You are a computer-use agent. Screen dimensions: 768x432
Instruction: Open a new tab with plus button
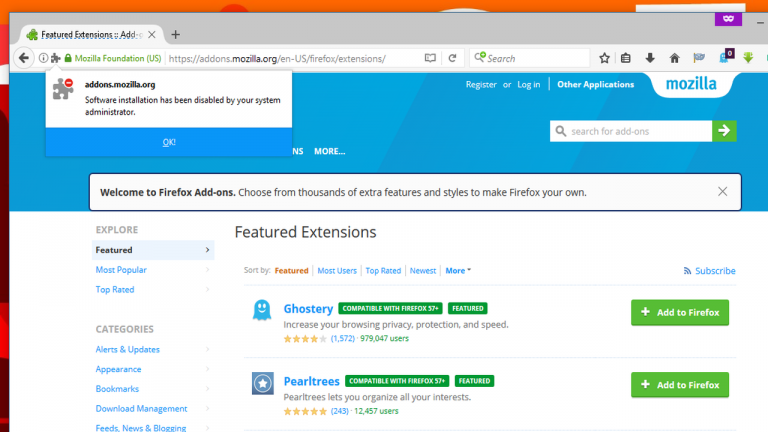point(175,34)
